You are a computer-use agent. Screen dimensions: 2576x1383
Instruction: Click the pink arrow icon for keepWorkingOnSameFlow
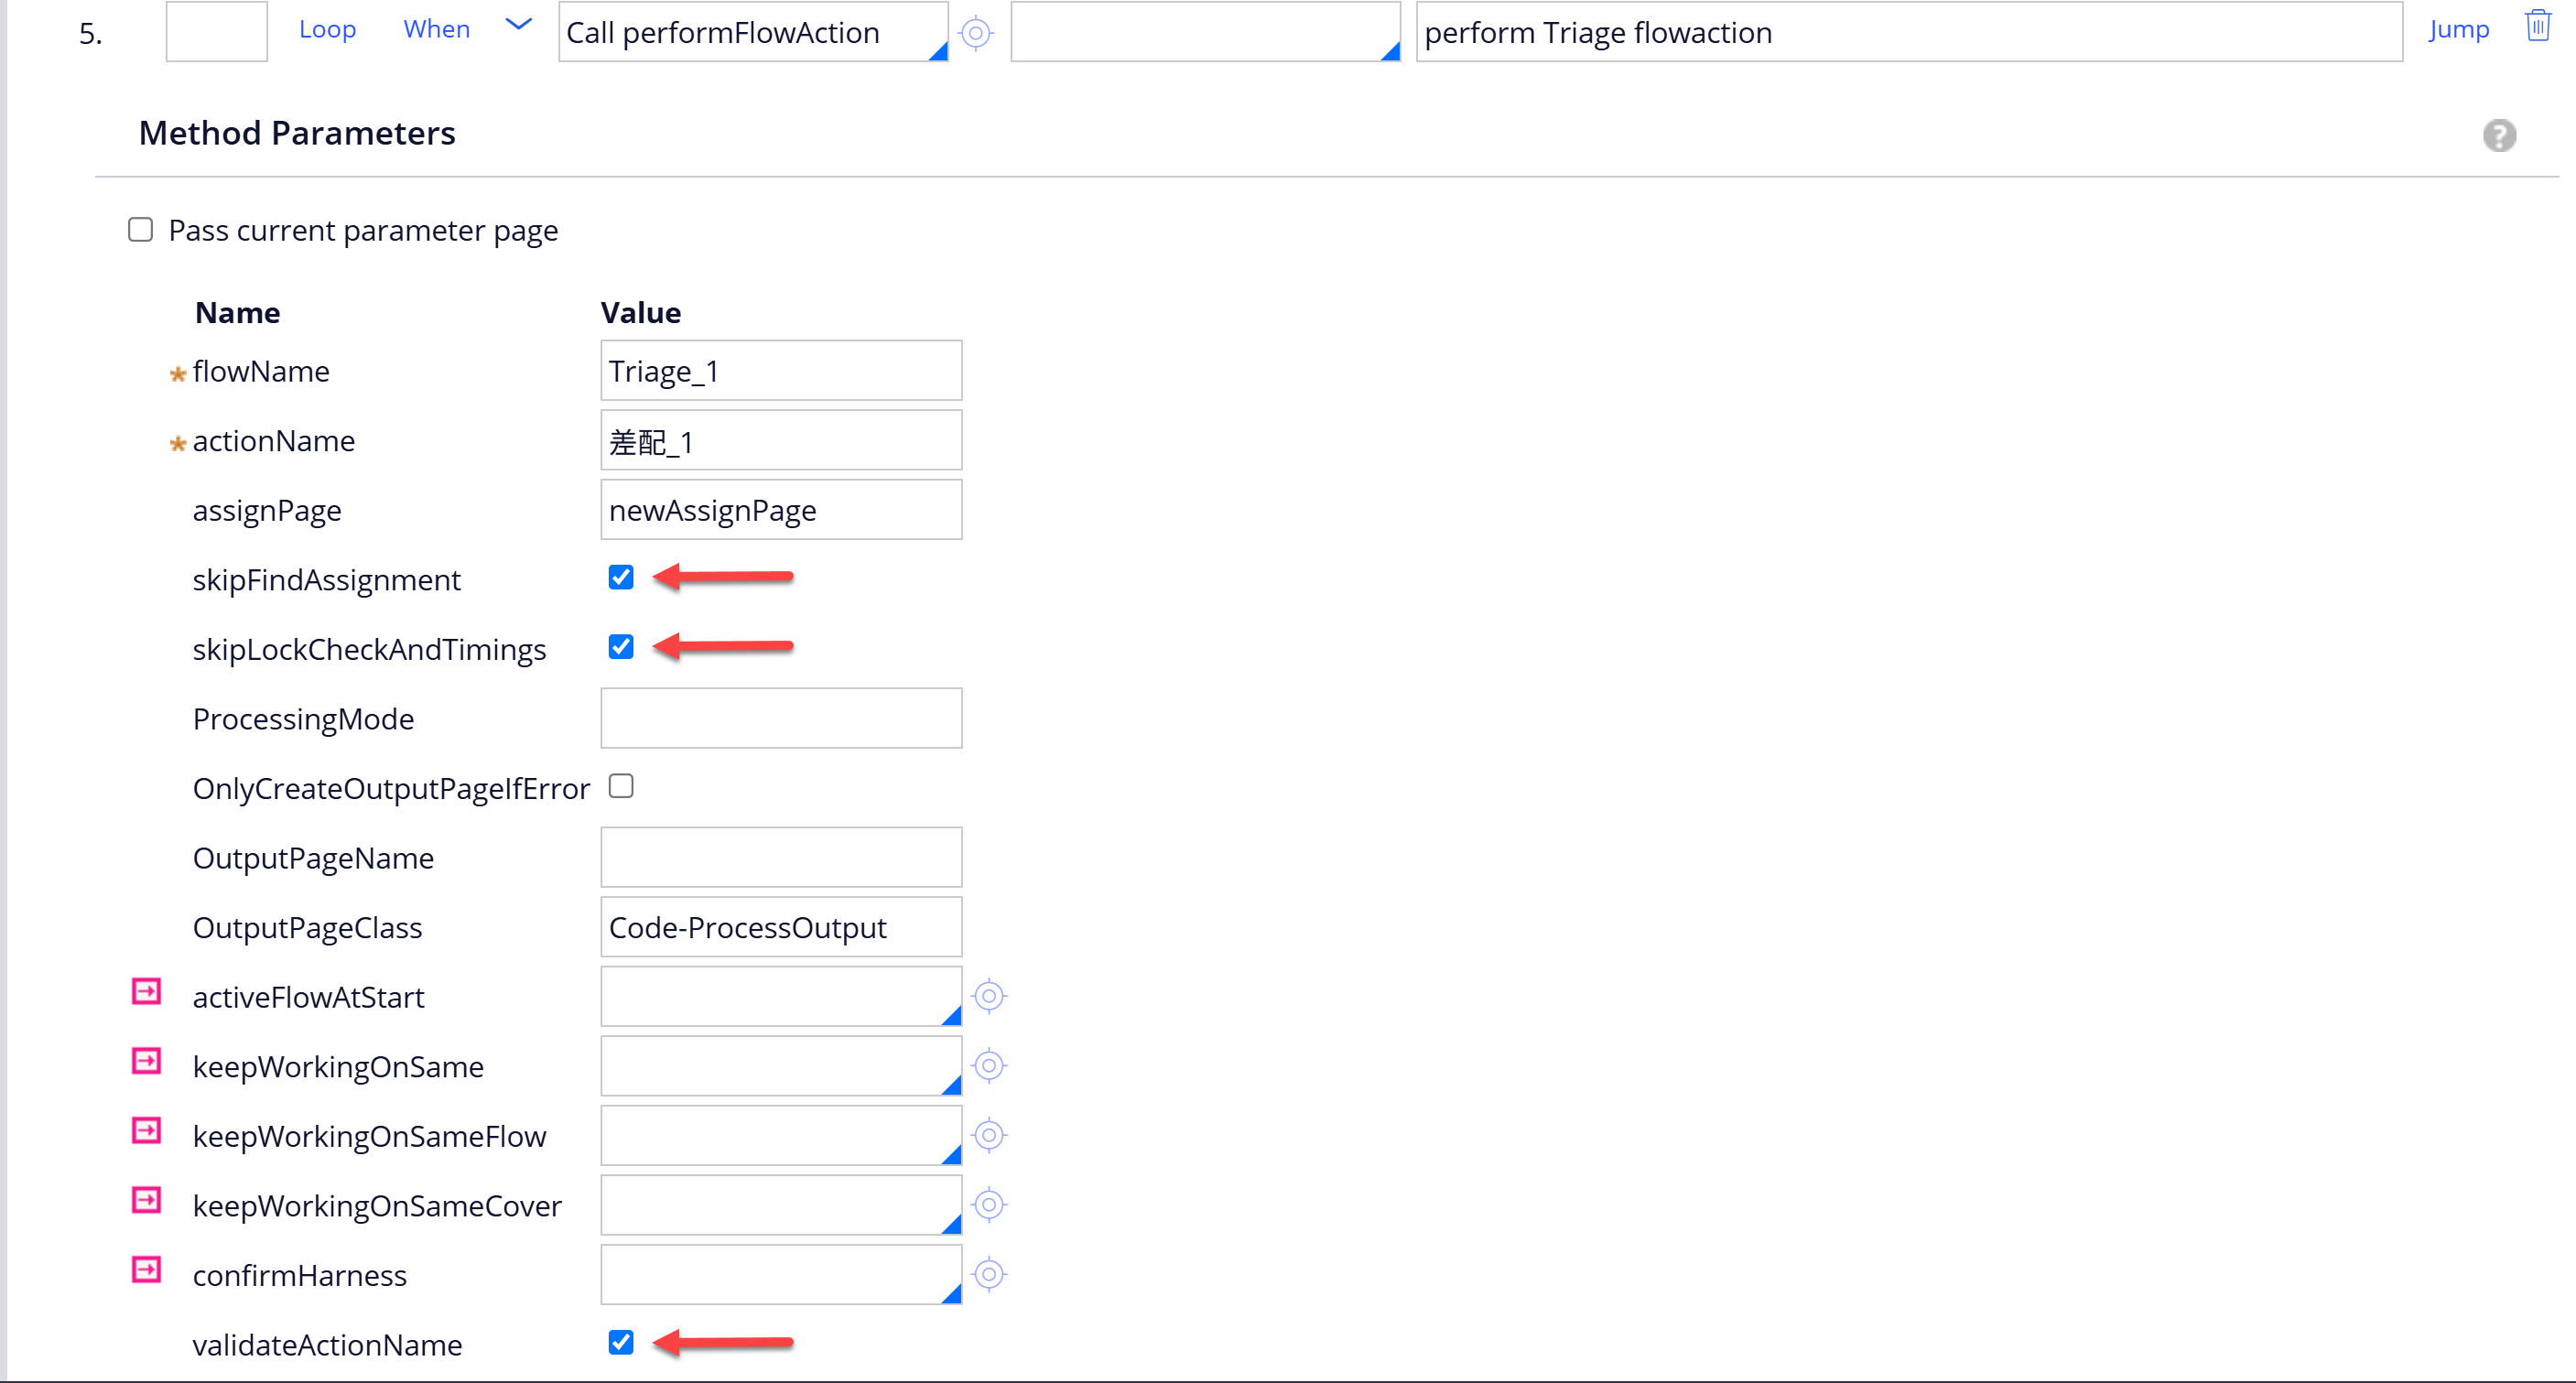point(147,1131)
